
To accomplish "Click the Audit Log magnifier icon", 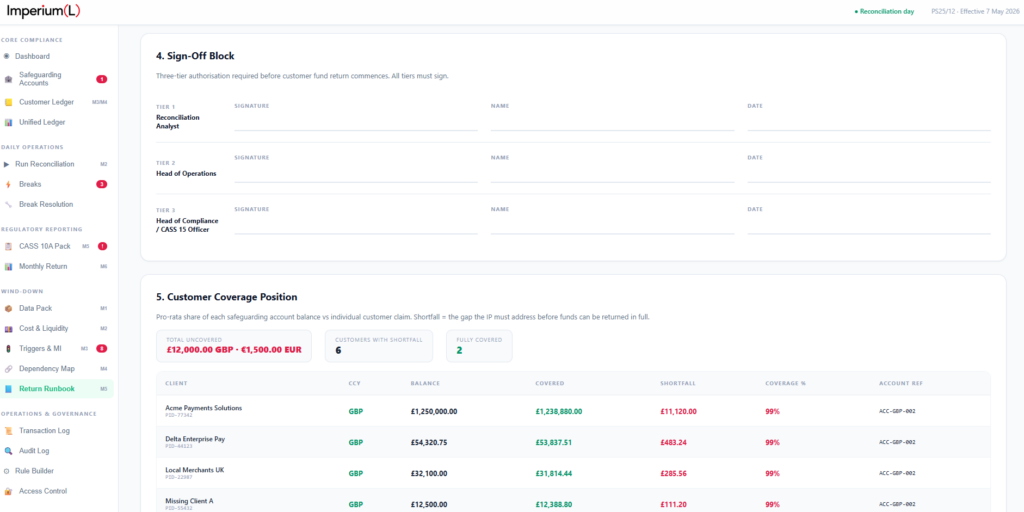I will pyautogui.click(x=8, y=451).
